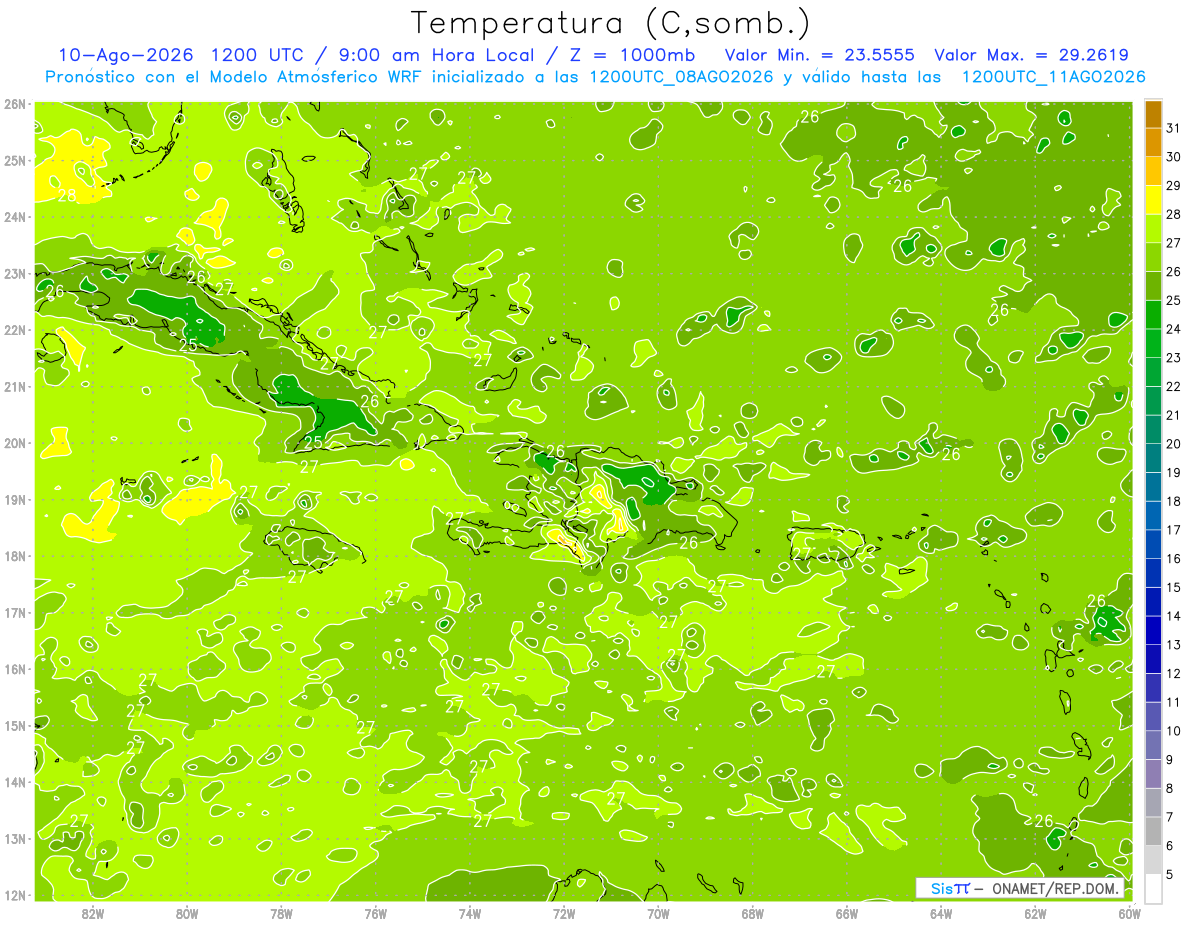Click latitude axis label "16N"
Screen dimensions: 1200x927
[14, 669]
